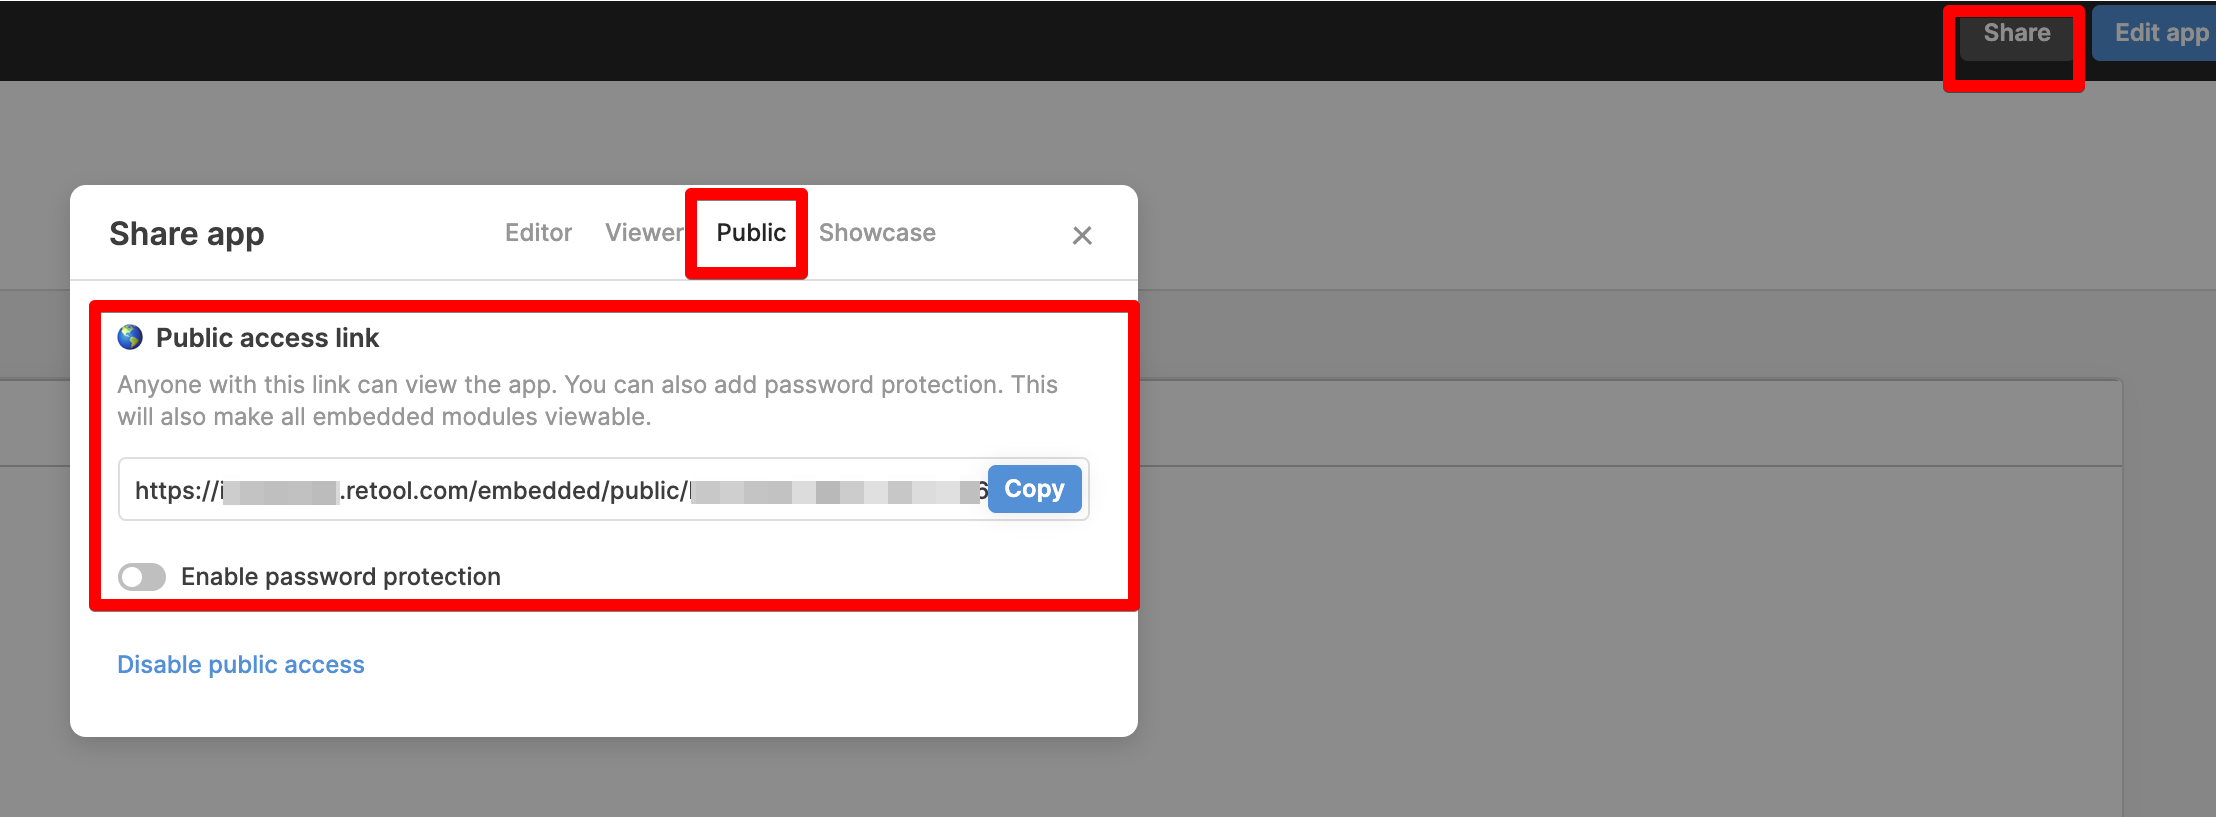Screen dimensions: 2216x817
Task: Open the Edit app button
Action: pyautogui.click(x=2158, y=34)
